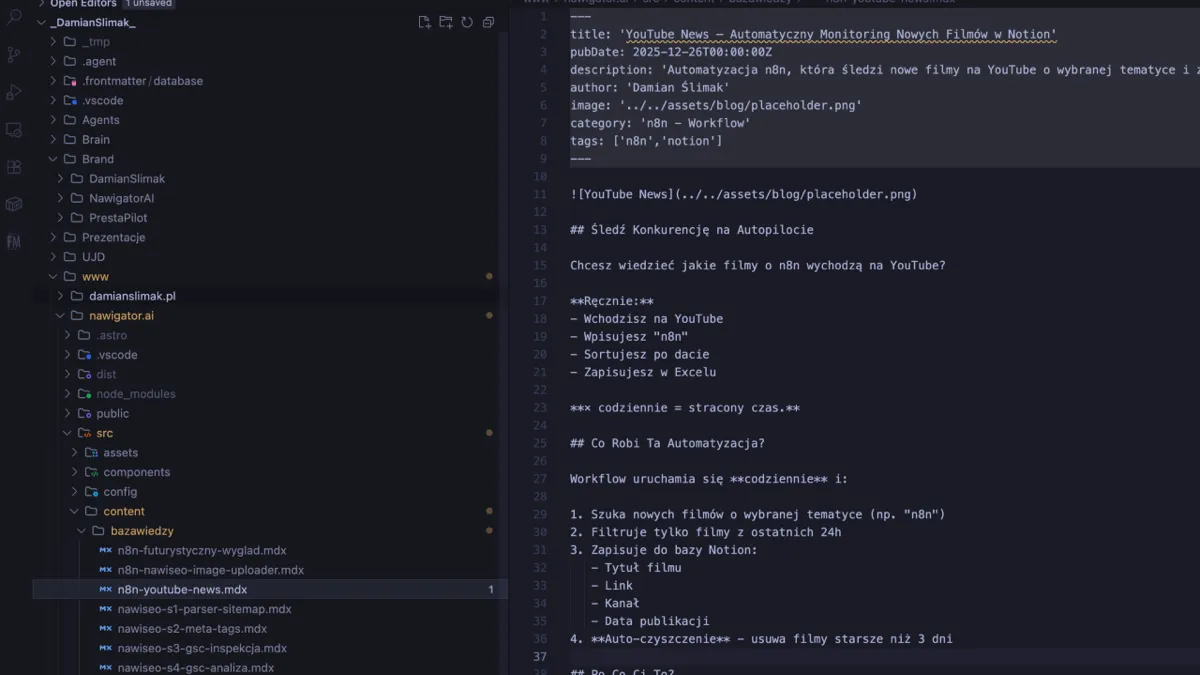Open the Front Matter (FM) panel

click(14, 242)
